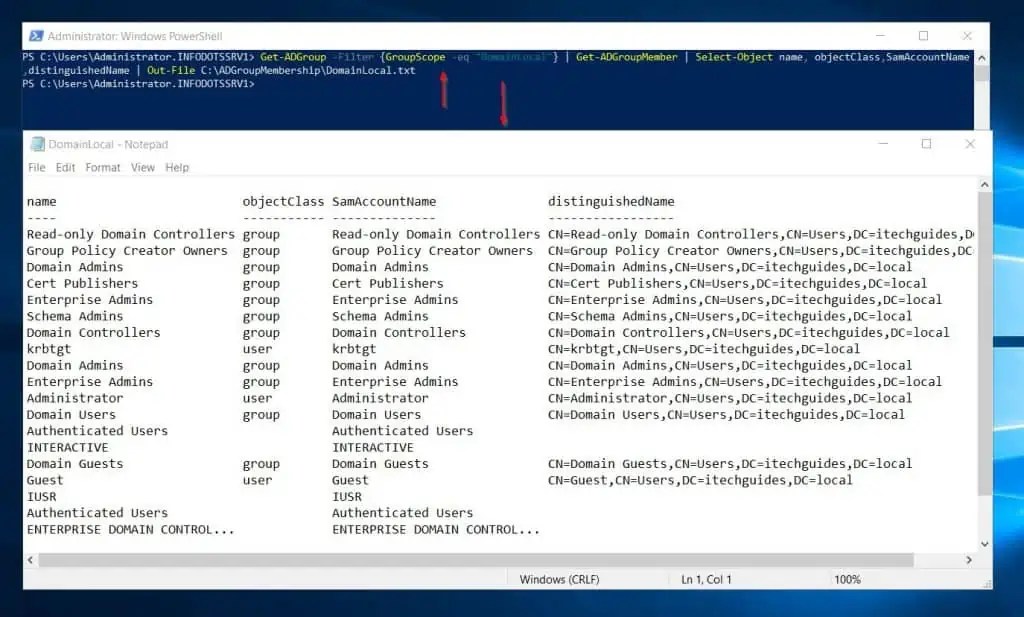1024x617 pixels.
Task: Open the File menu in Notepad
Action: coord(36,167)
